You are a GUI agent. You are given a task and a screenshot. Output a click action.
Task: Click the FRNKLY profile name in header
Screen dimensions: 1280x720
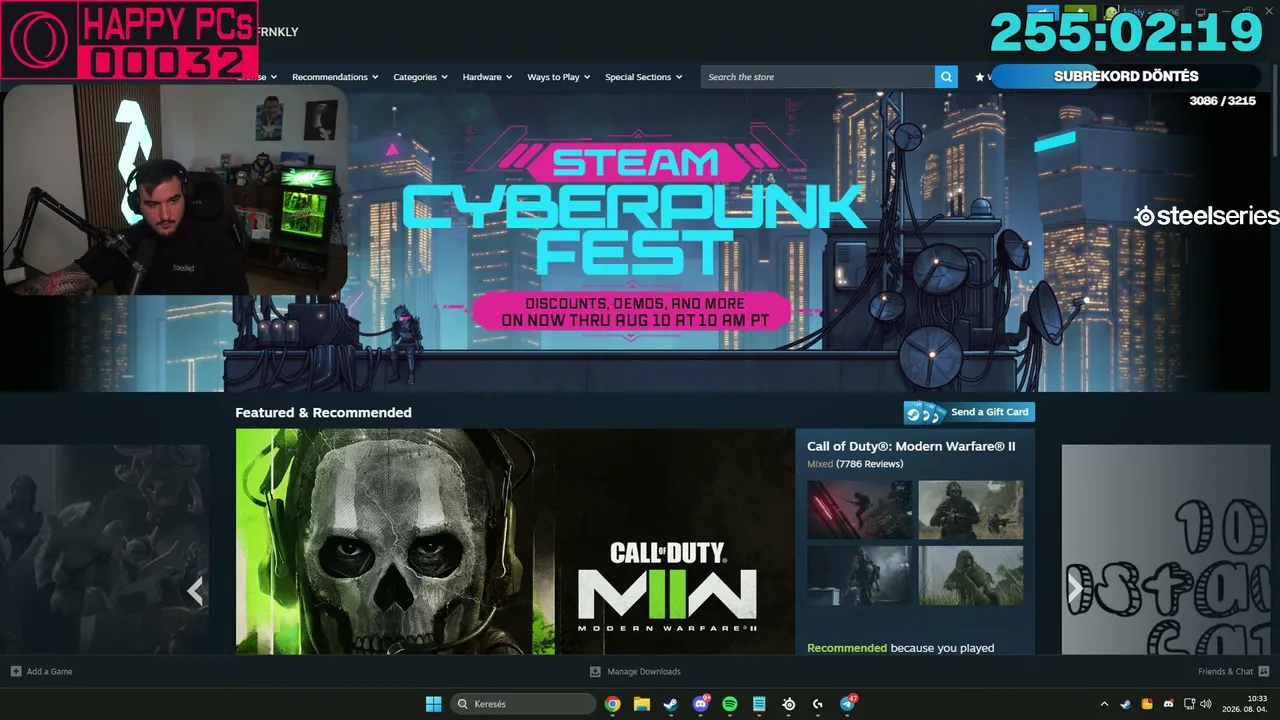coord(277,31)
